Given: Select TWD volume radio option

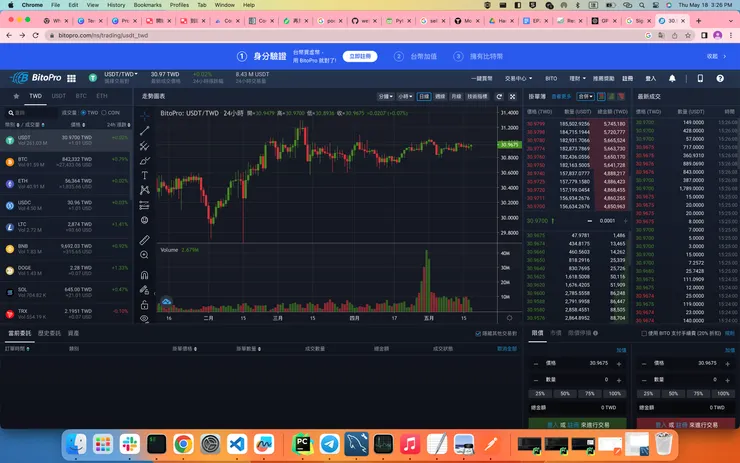Looking at the screenshot, I should click(83, 113).
